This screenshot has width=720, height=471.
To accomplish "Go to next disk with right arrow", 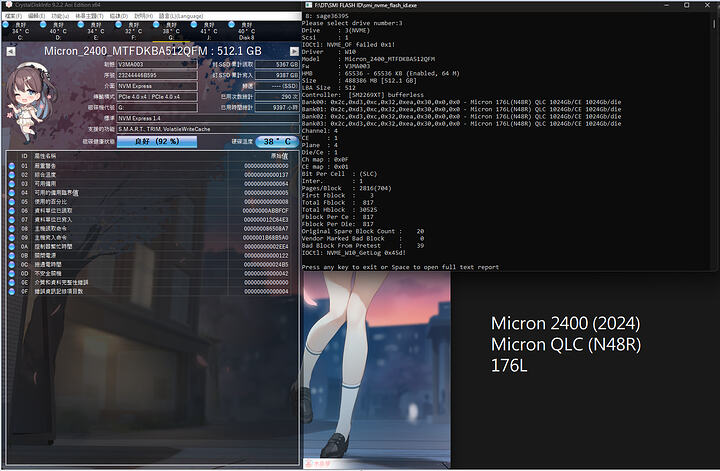I will 294,51.
